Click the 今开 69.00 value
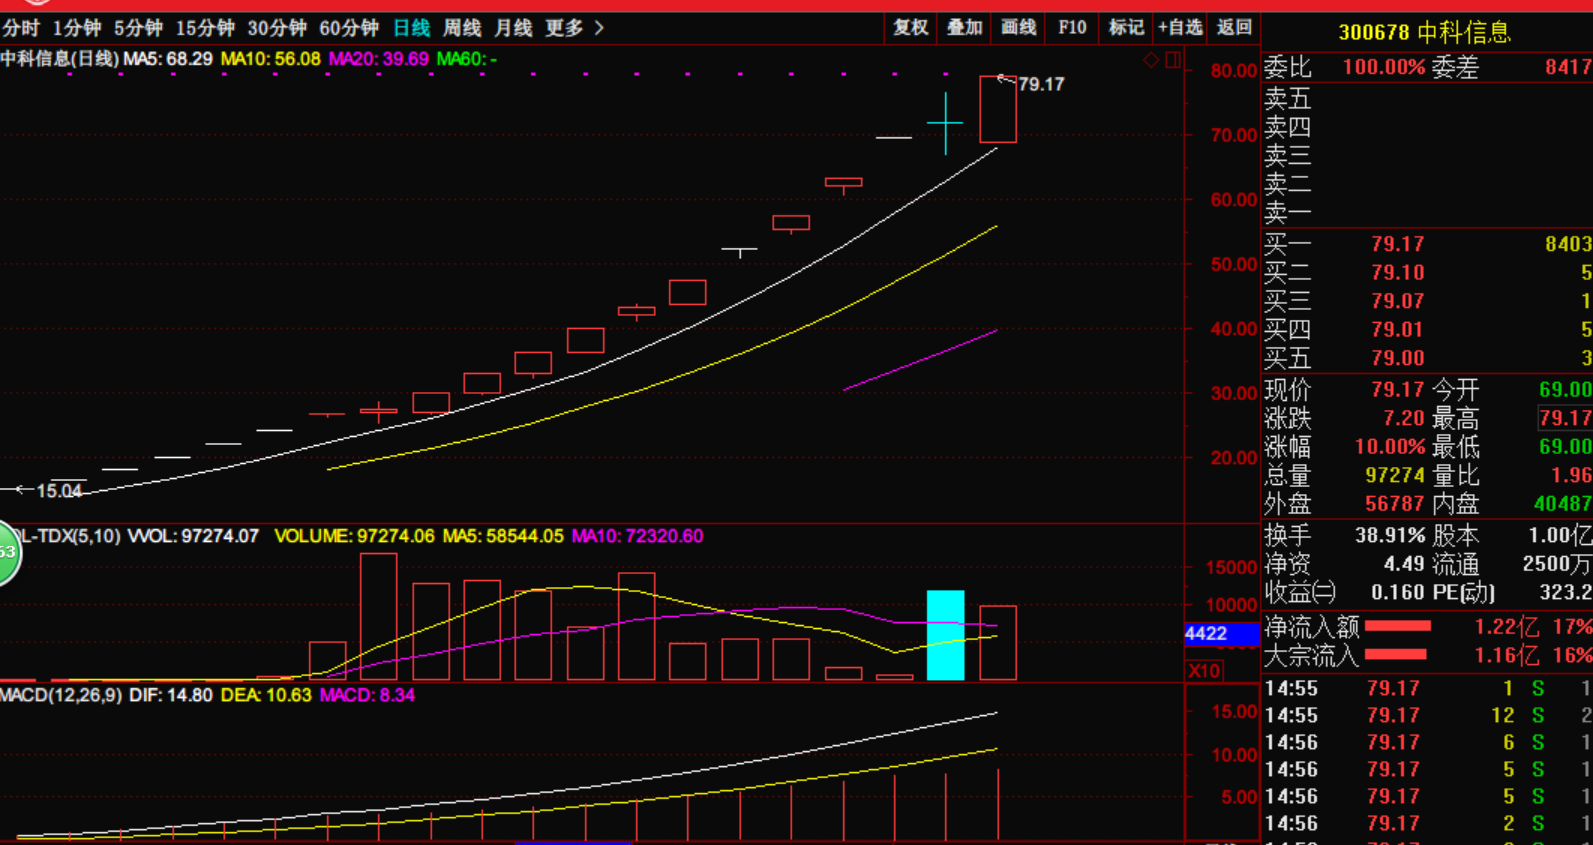Screen dimensions: 1593x845 [1565, 389]
